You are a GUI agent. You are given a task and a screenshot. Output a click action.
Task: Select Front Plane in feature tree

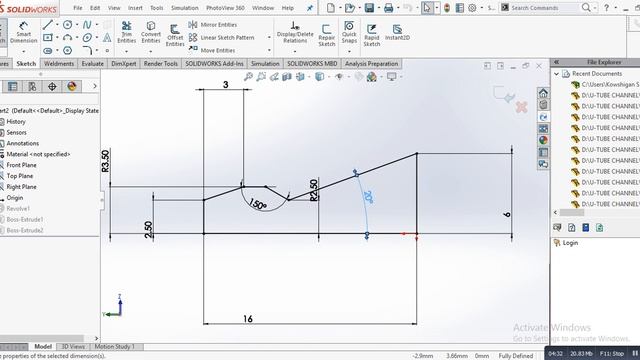[21, 165]
